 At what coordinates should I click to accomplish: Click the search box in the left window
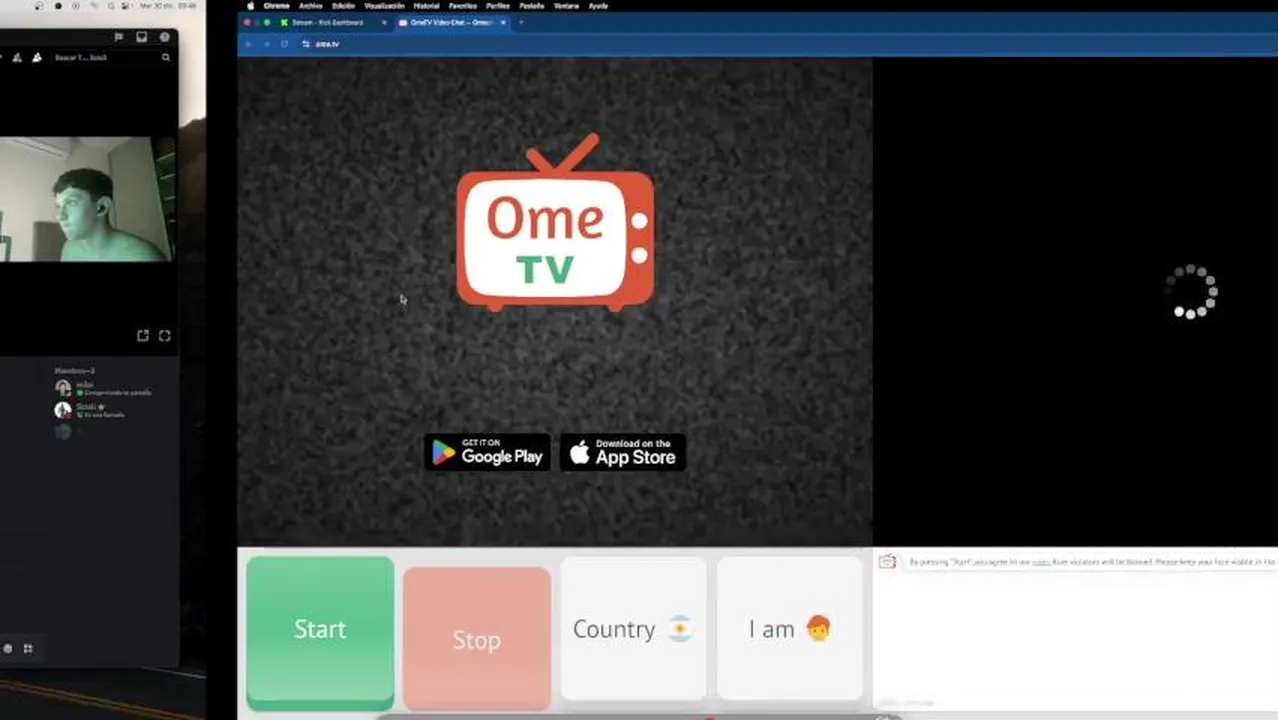(x=111, y=58)
